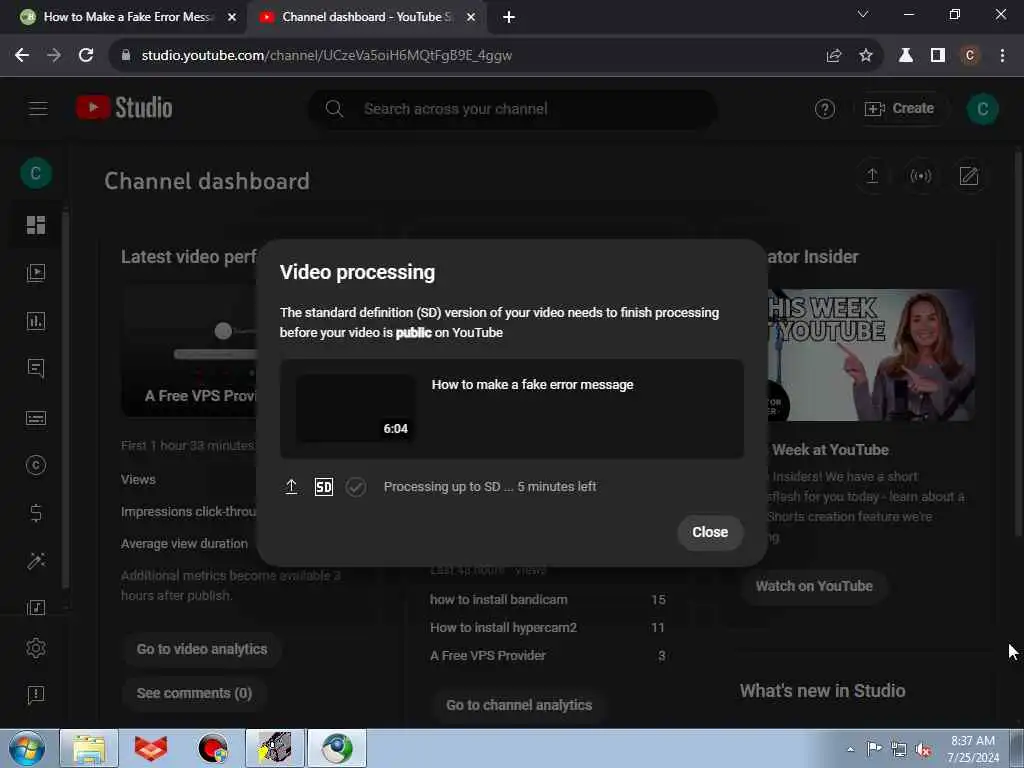Open the Analytics sidebar icon
Screen dimensions: 1024x768
[36, 321]
